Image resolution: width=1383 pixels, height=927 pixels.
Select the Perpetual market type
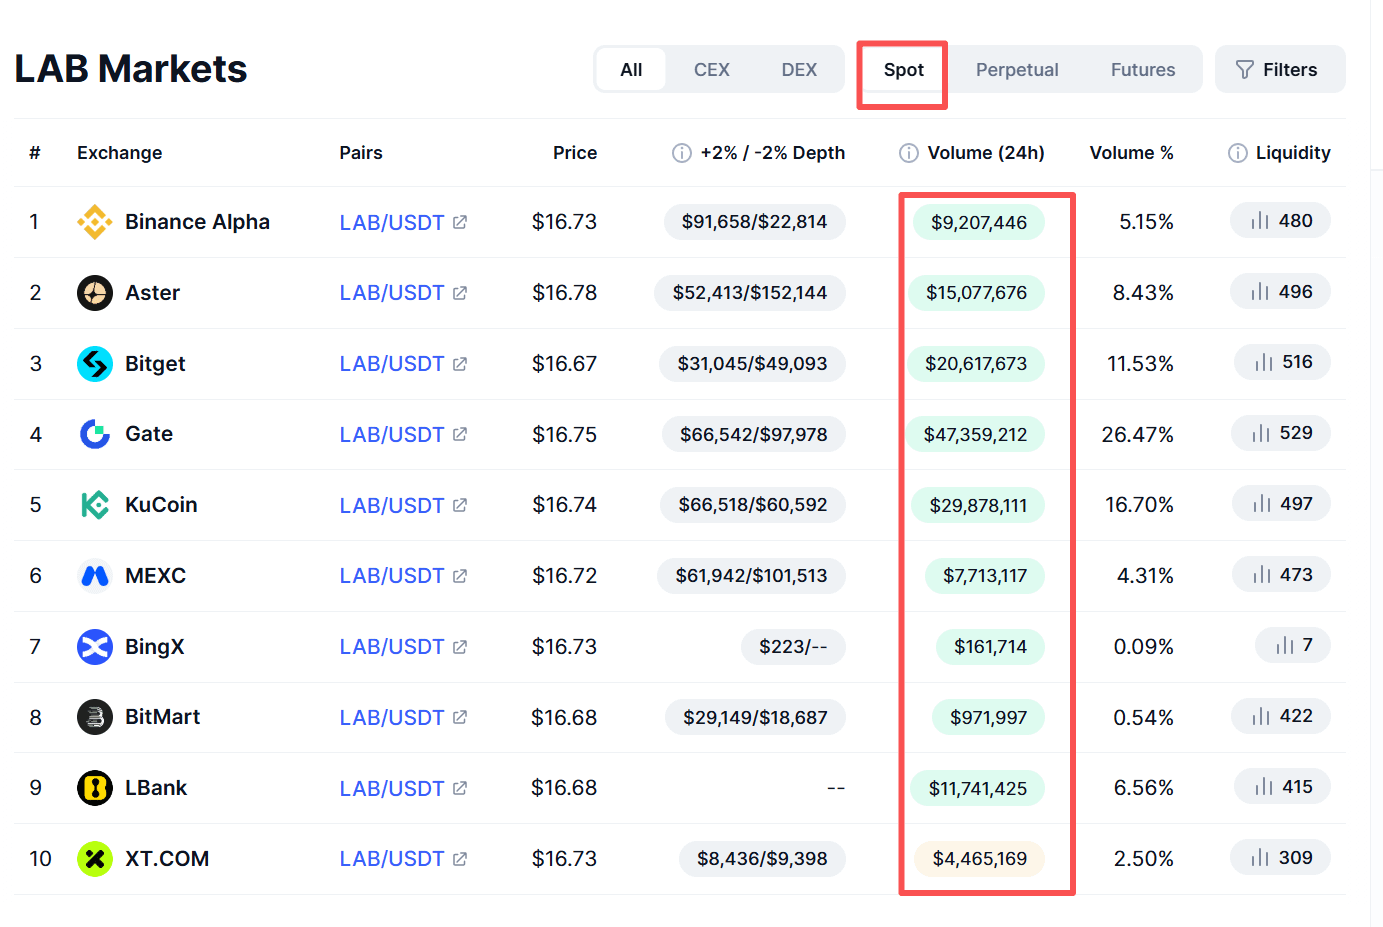click(x=1017, y=70)
